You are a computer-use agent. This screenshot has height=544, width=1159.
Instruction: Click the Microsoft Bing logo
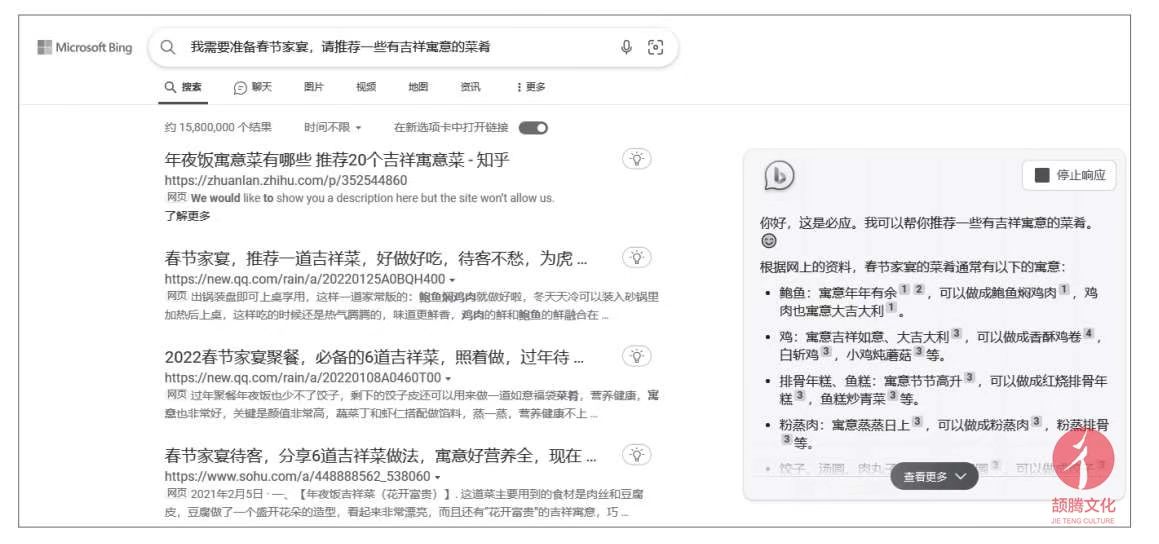pos(85,47)
